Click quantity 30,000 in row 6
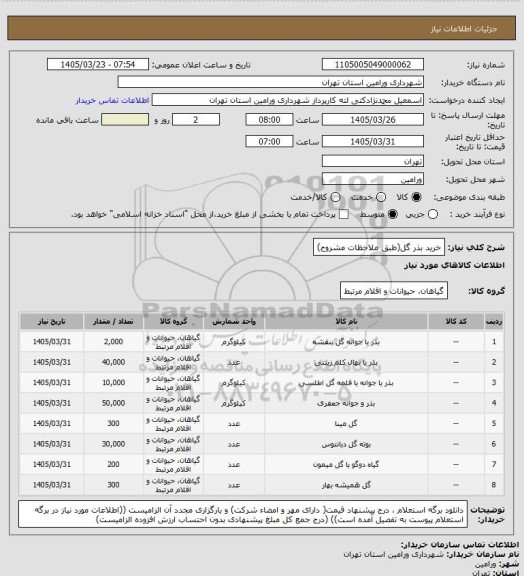Screen dimensions: 524x576 pos(113,444)
